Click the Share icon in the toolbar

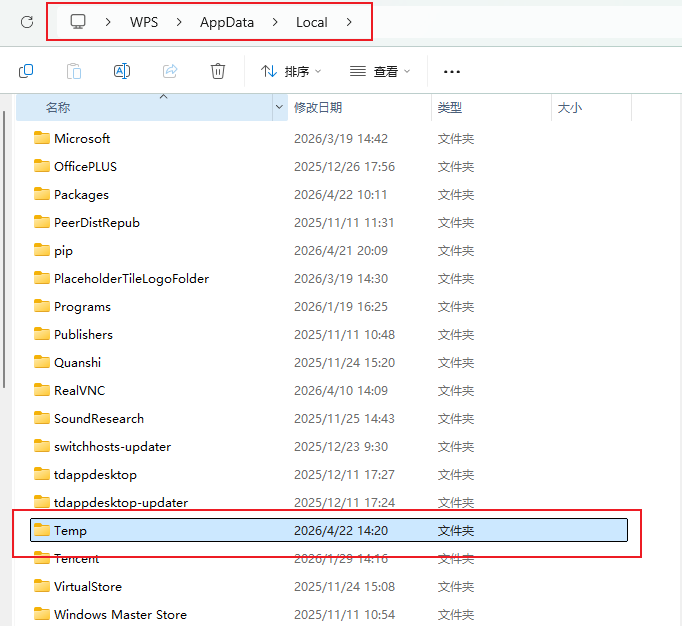(170, 71)
